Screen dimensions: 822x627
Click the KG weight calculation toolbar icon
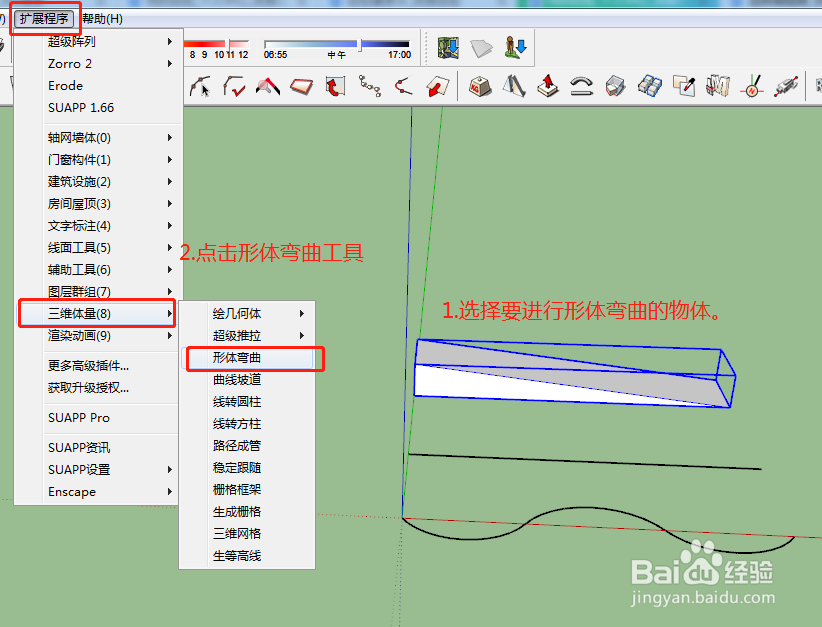(x=478, y=87)
